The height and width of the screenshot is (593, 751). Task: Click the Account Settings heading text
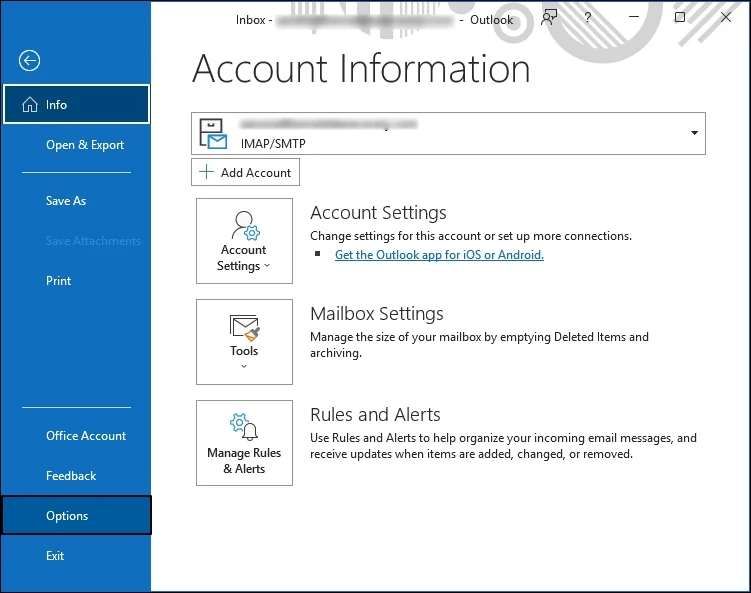pyautogui.click(x=378, y=212)
